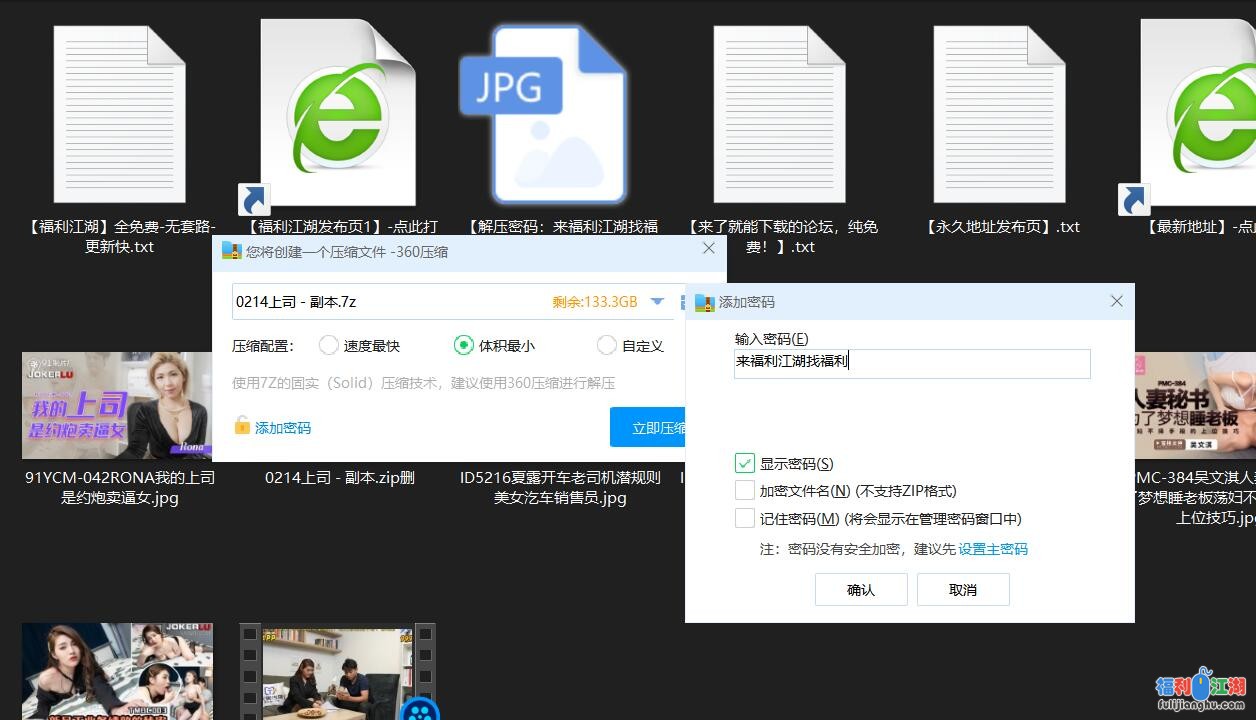Expand the archive path dropdown arrow

click(x=657, y=301)
